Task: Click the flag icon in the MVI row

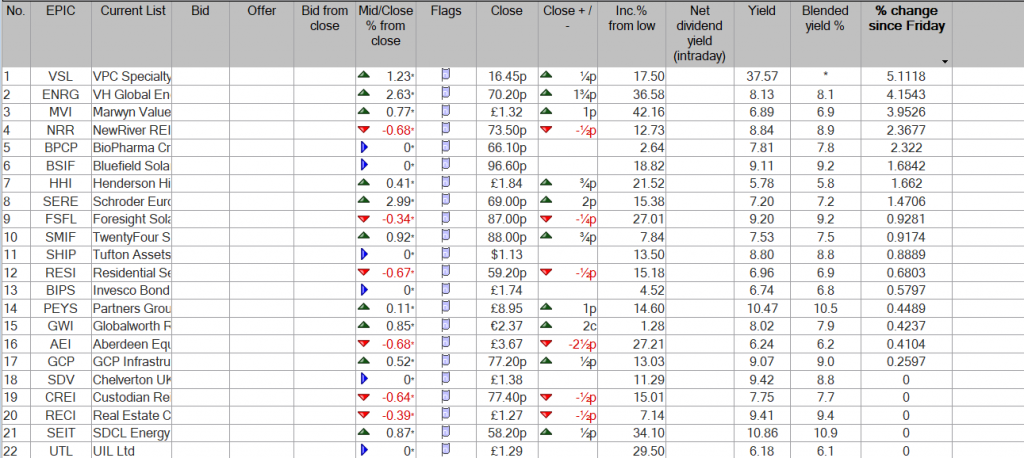Action: tap(446, 110)
